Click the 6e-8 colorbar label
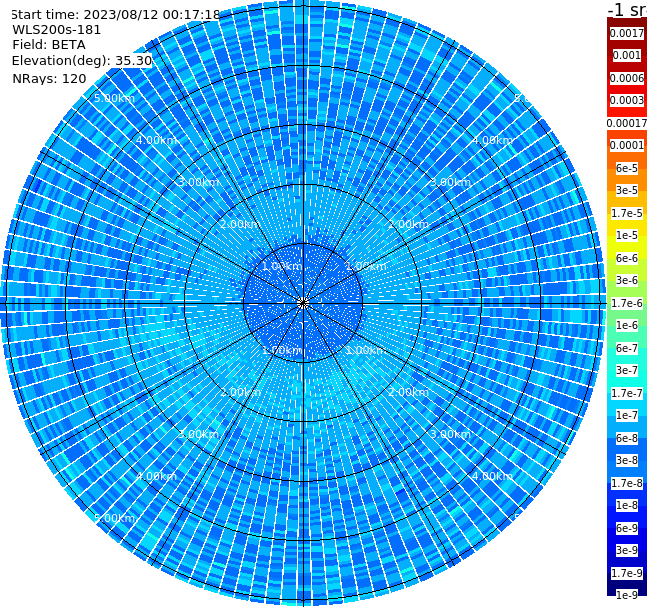 [x=627, y=438]
